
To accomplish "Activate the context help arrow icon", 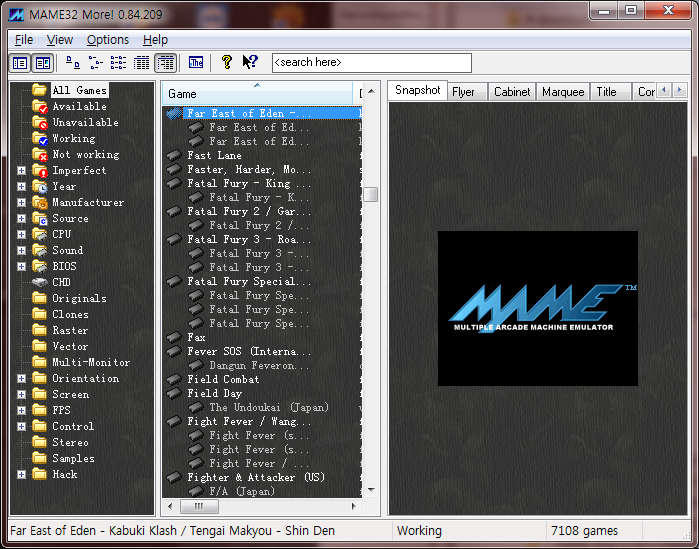I will pos(251,62).
